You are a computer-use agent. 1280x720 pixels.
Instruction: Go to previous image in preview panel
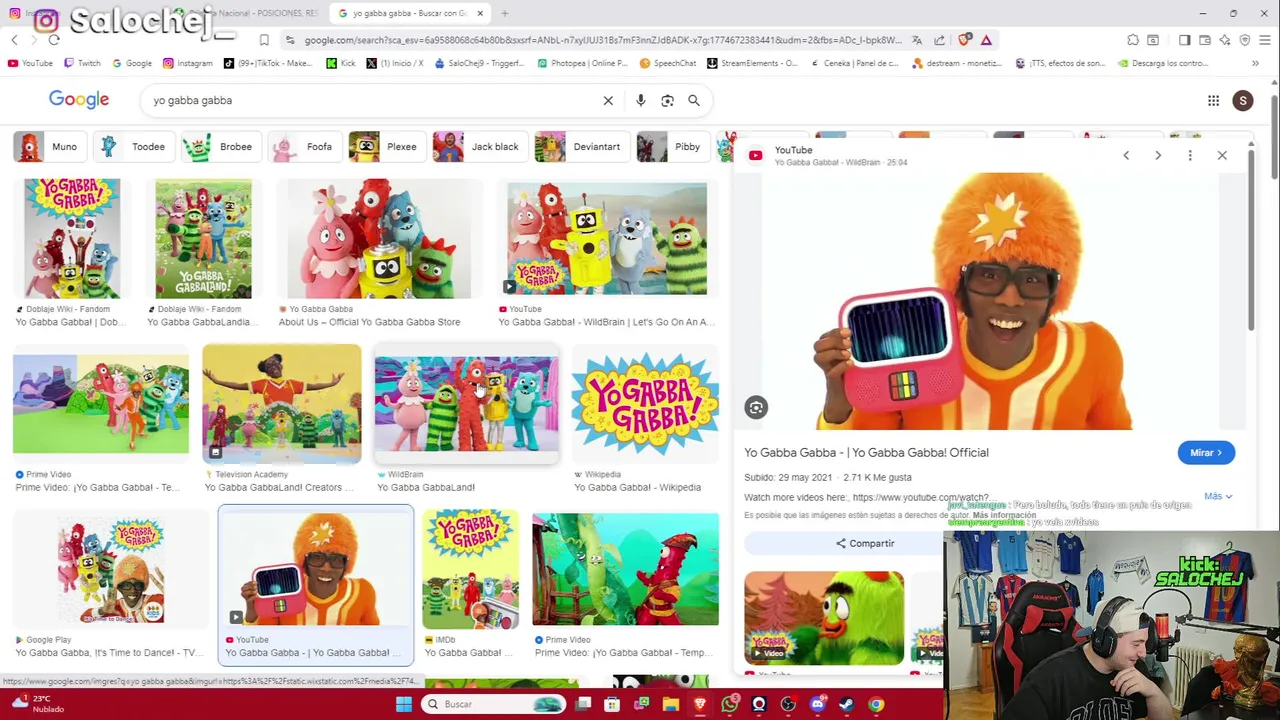tap(1126, 155)
